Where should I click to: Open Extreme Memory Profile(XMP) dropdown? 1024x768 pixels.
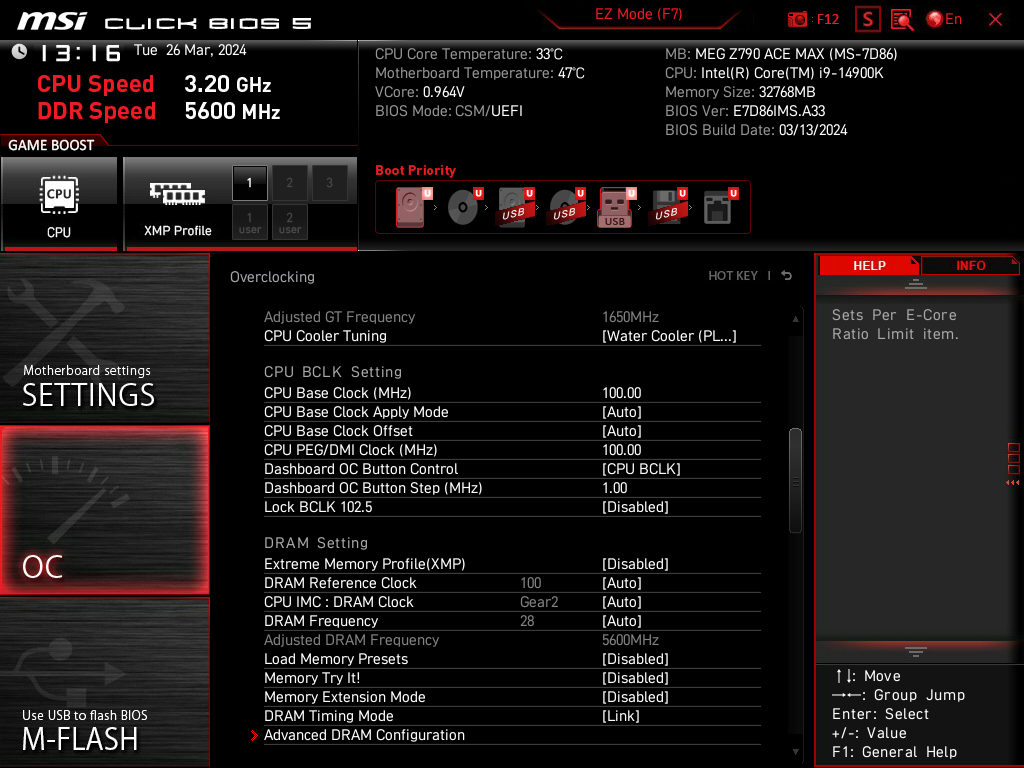click(x=512, y=564)
